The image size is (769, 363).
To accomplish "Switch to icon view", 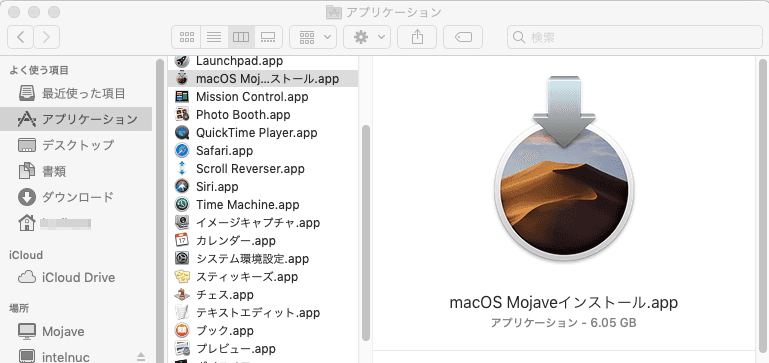I will click(x=186, y=37).
